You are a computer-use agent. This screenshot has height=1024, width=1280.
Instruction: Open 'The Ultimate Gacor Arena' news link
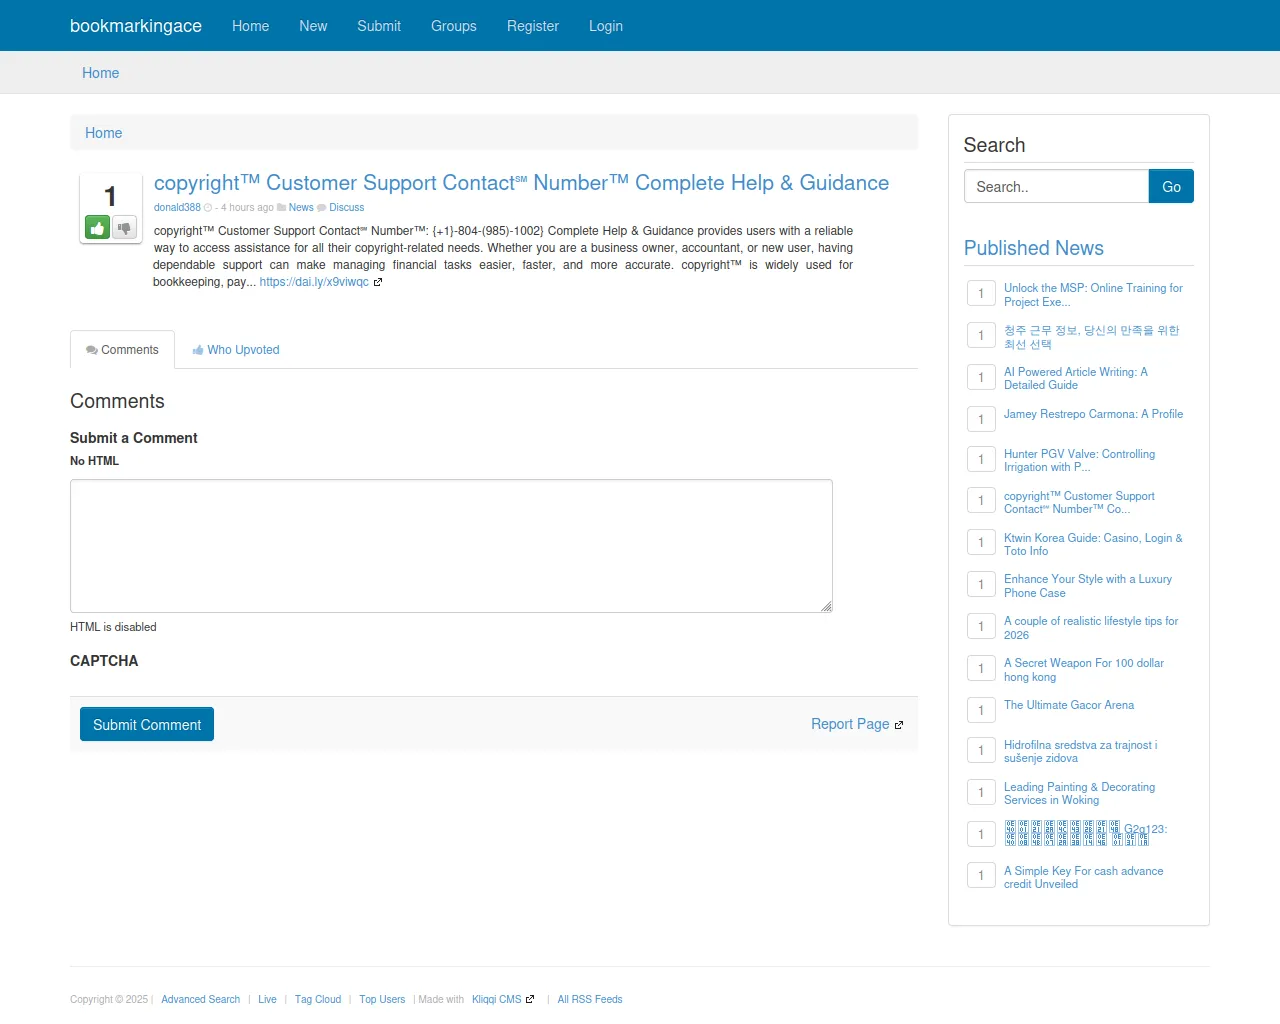tap(1068, 705)
